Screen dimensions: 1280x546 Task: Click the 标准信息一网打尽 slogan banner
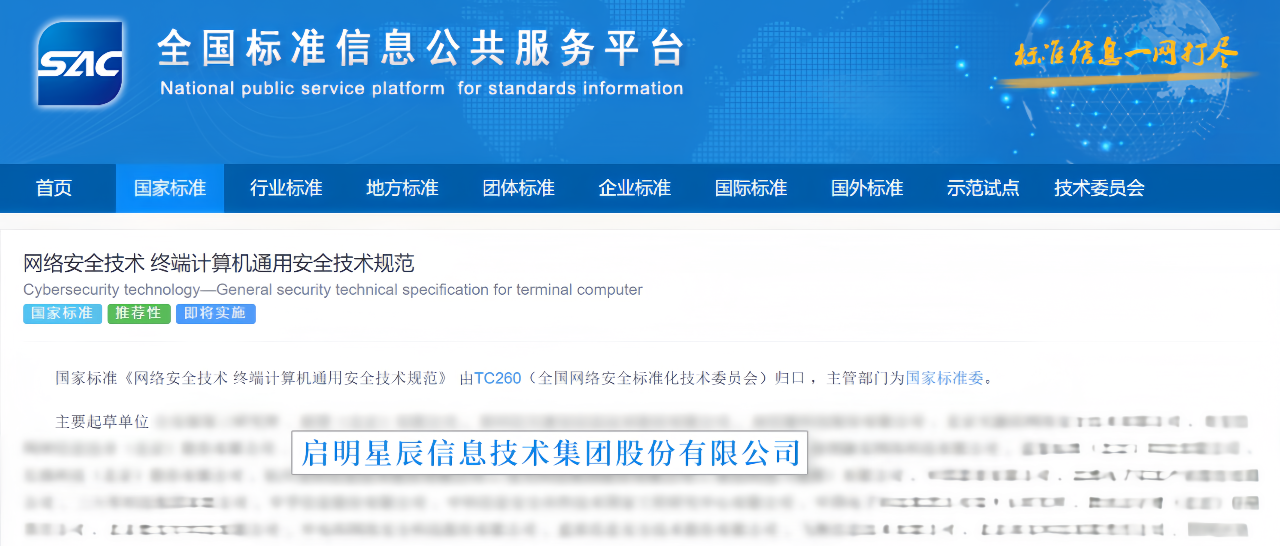(x=1127, y=56)
